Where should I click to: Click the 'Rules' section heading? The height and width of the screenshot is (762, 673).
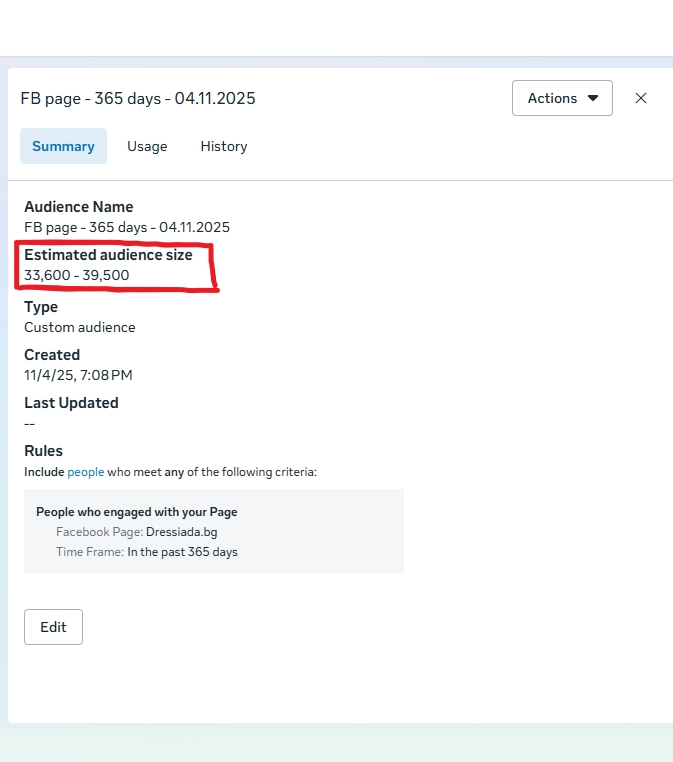(43, 451)
